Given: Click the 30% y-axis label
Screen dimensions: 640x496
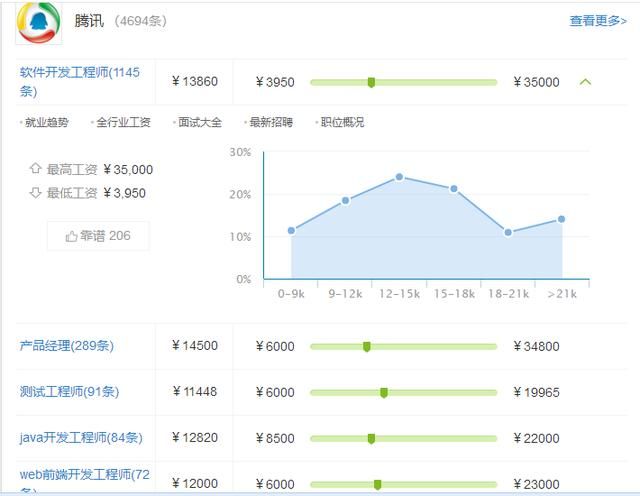Looking at the screenshot, I should (x=240, y=152).
